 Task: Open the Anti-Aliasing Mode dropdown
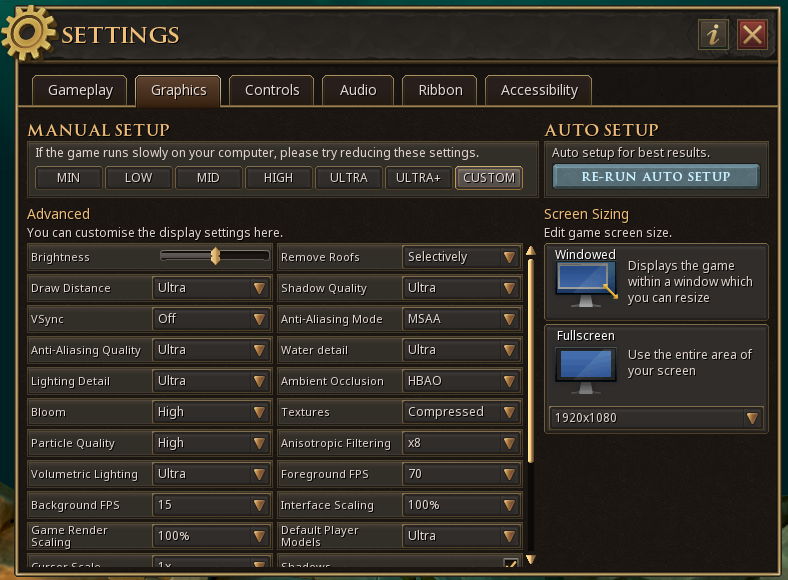click(461, 319)
